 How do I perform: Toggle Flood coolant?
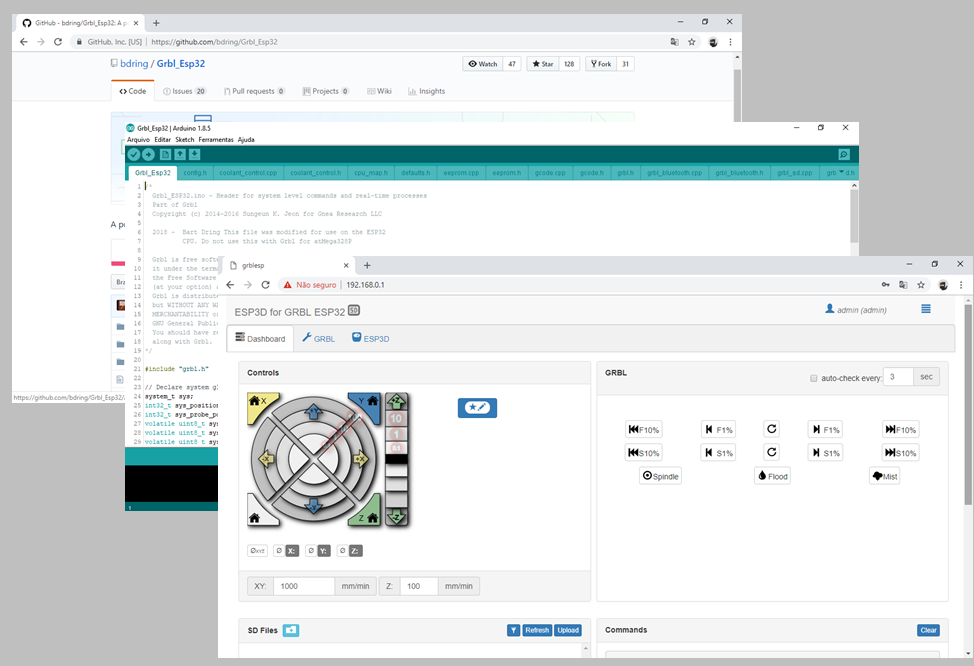772,476
